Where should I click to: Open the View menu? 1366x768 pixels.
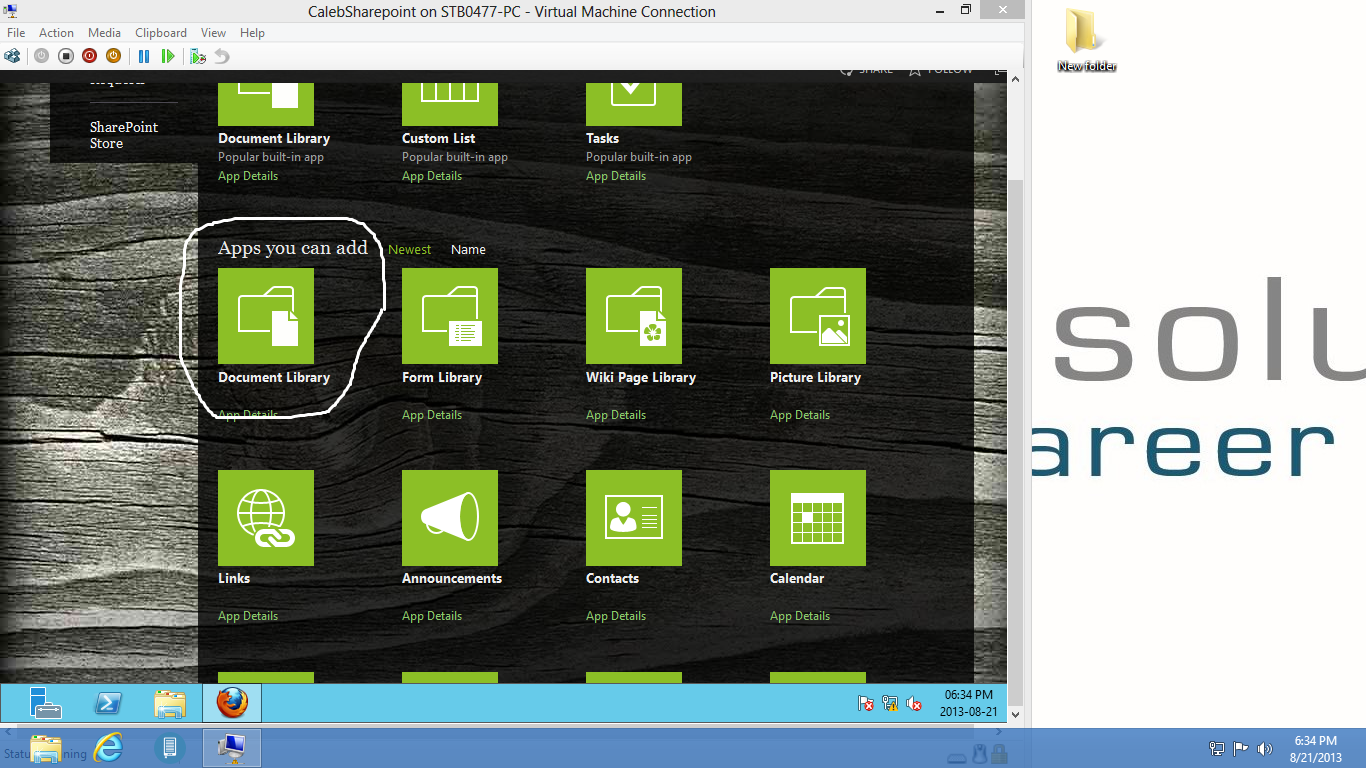click(213, 33)
